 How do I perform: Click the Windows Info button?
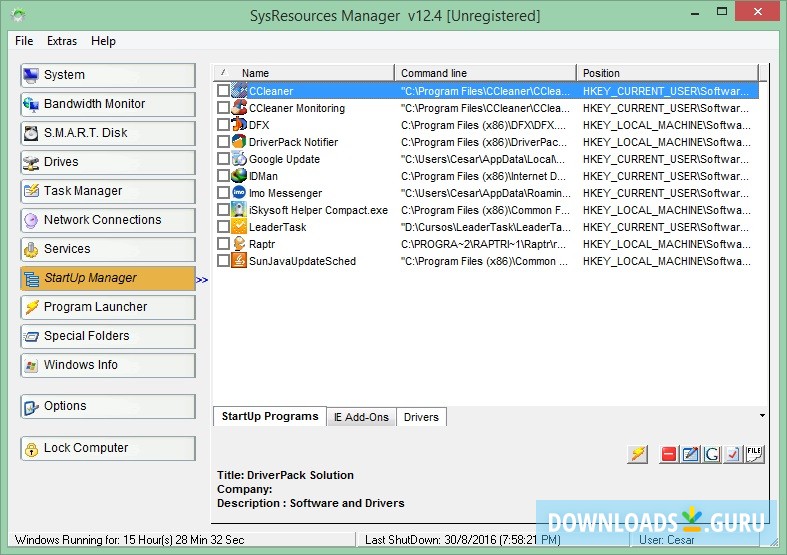tap(108, 365)
